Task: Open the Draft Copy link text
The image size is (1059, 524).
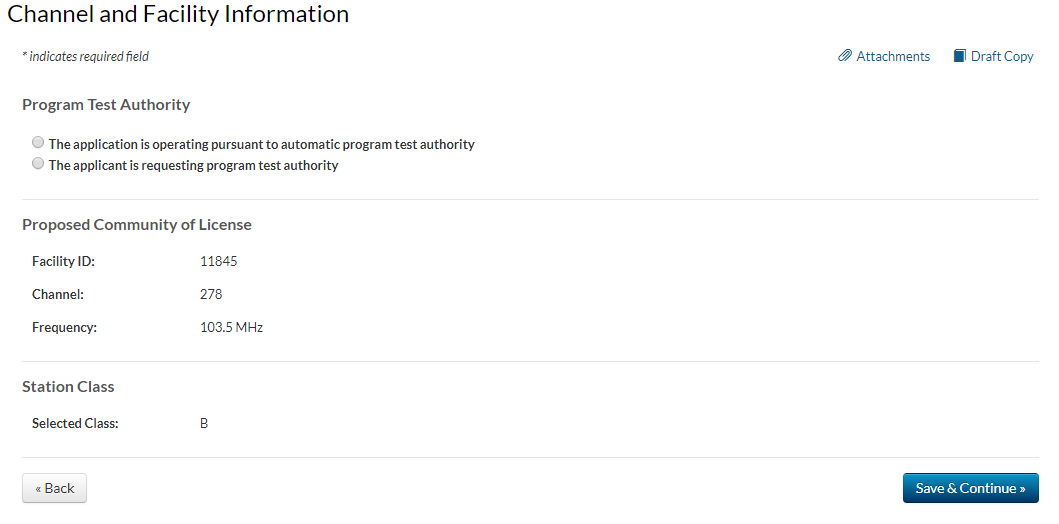Action: coord(1002,56)
